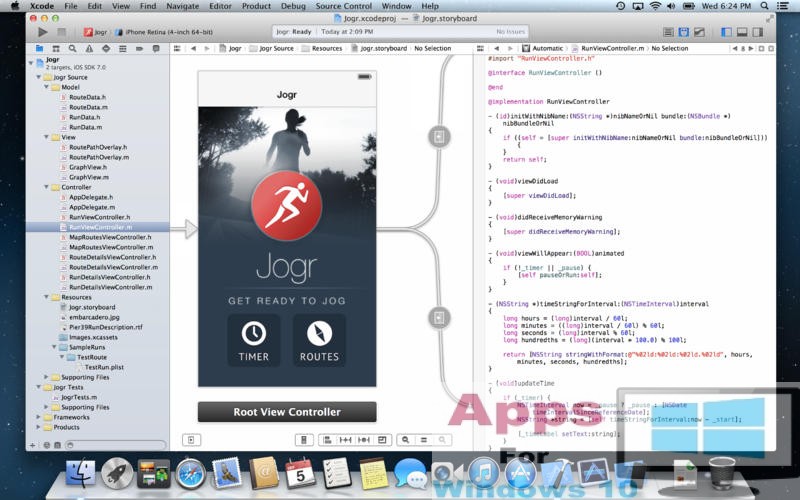
Task: Open the Navigate menu
Action: (x=182, y=6)
